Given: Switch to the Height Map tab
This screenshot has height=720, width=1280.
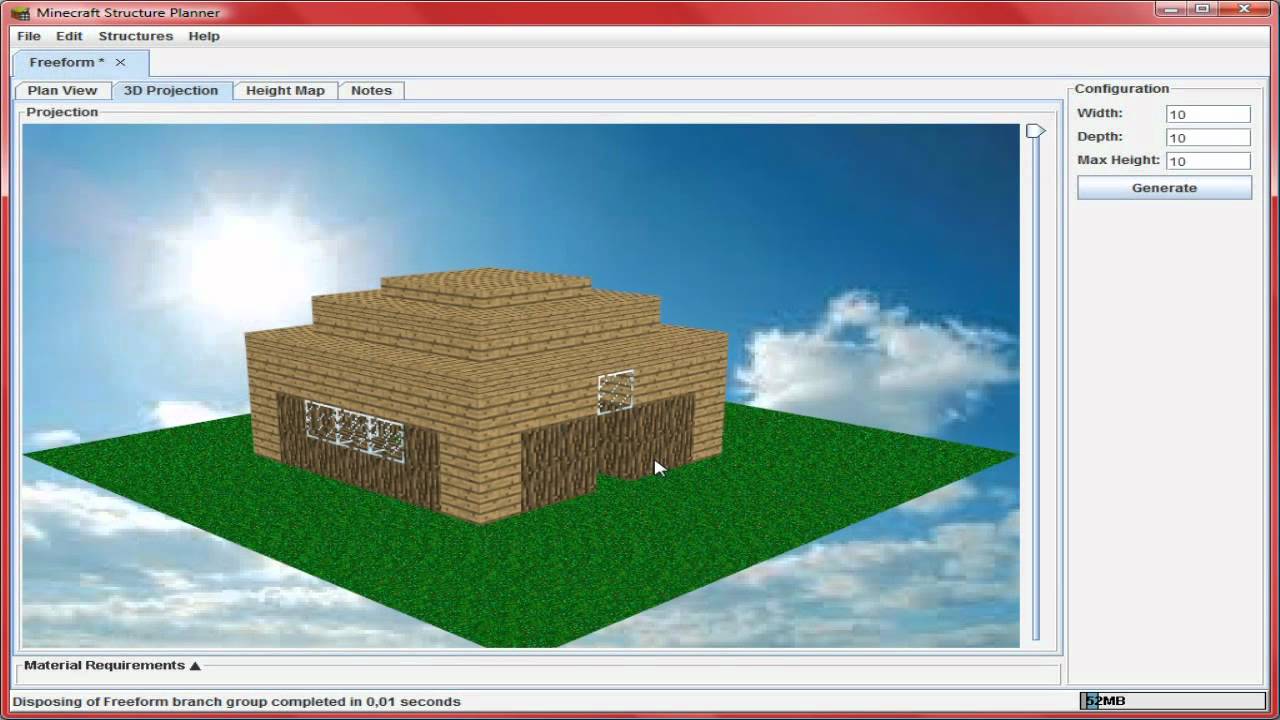Looking at the screenshot, I should point(285,90).
